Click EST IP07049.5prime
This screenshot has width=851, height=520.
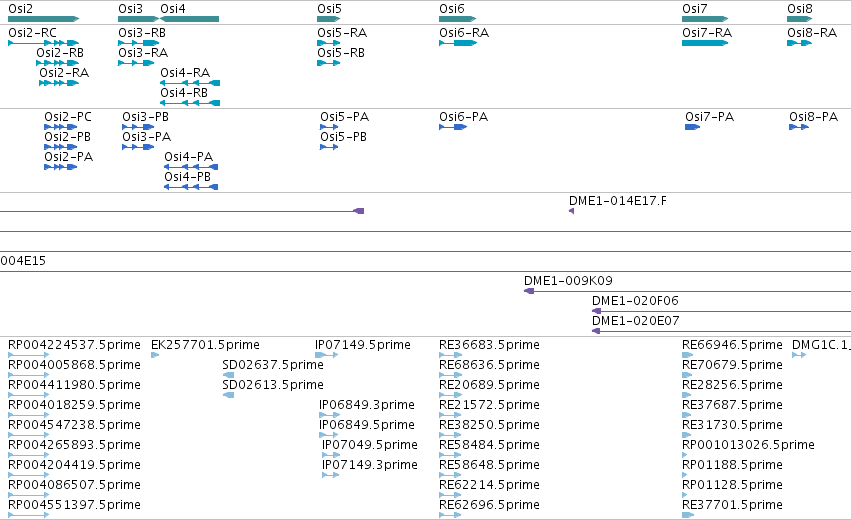tap(370, 445)
